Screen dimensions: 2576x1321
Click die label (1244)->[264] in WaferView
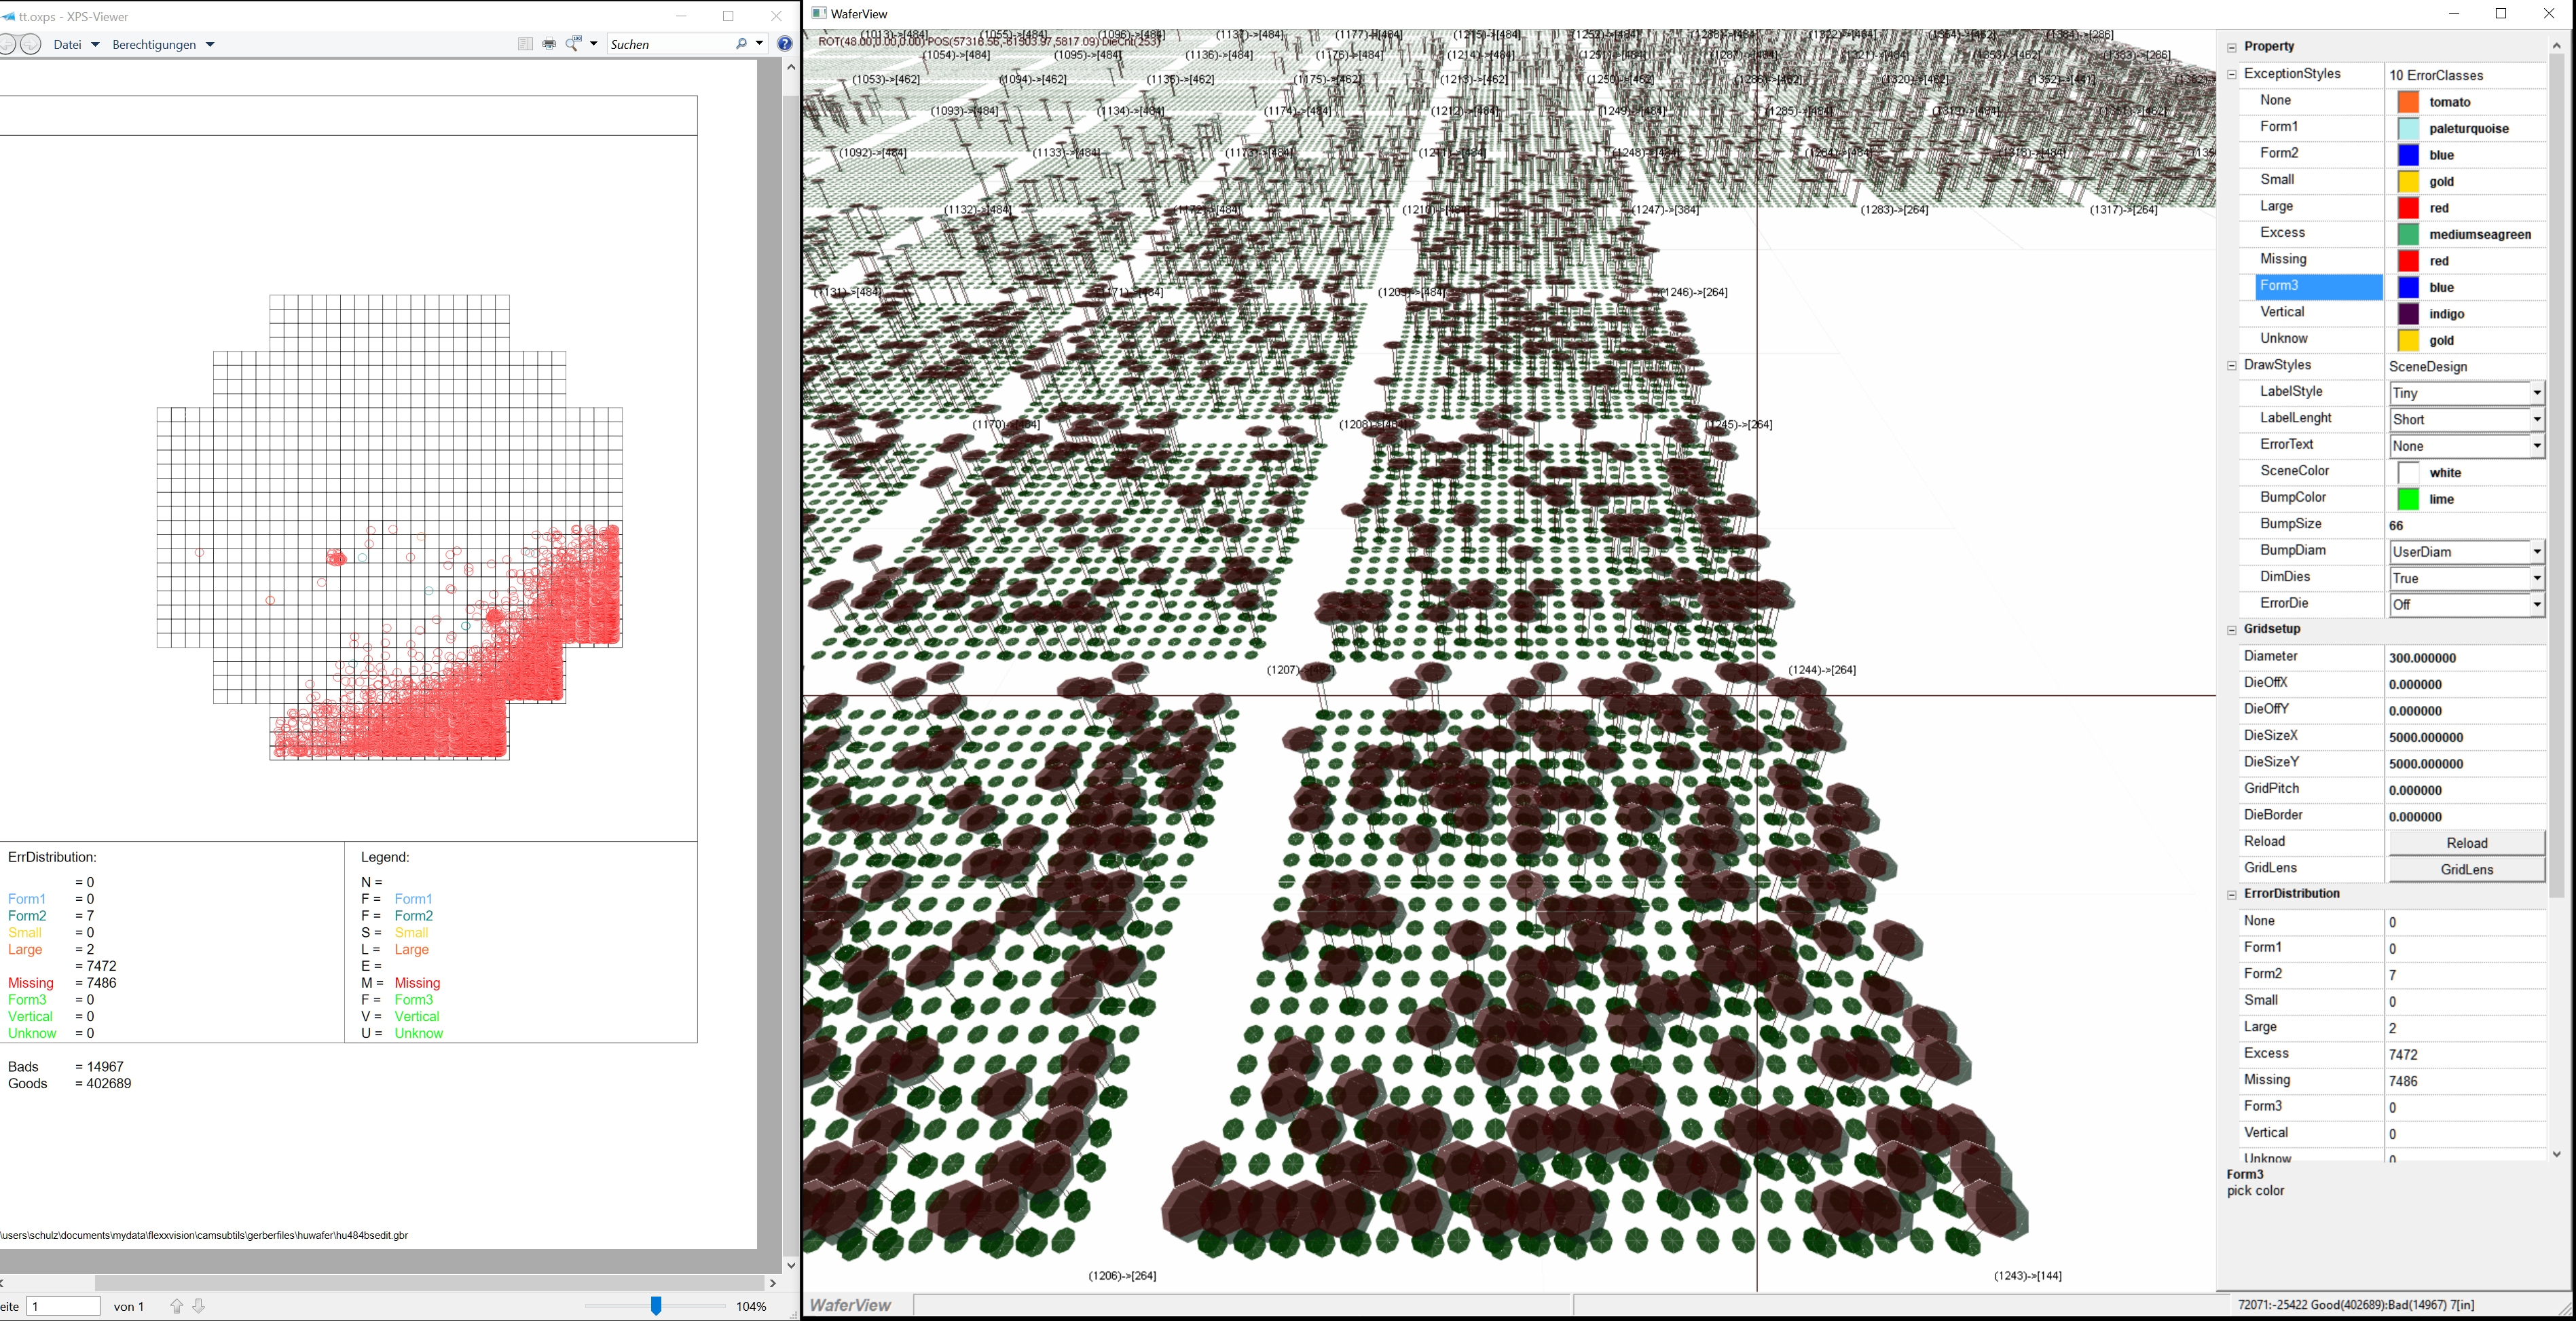[1822, 670]
